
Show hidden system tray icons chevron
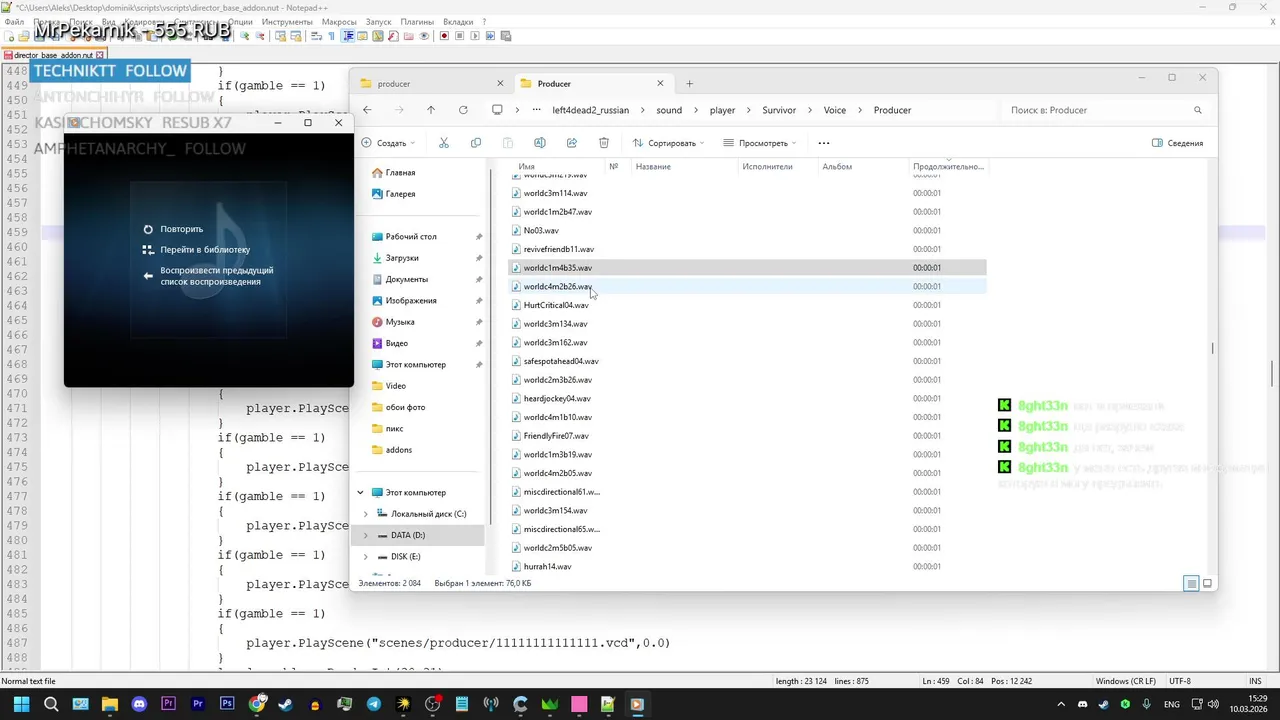point(1061,704)
